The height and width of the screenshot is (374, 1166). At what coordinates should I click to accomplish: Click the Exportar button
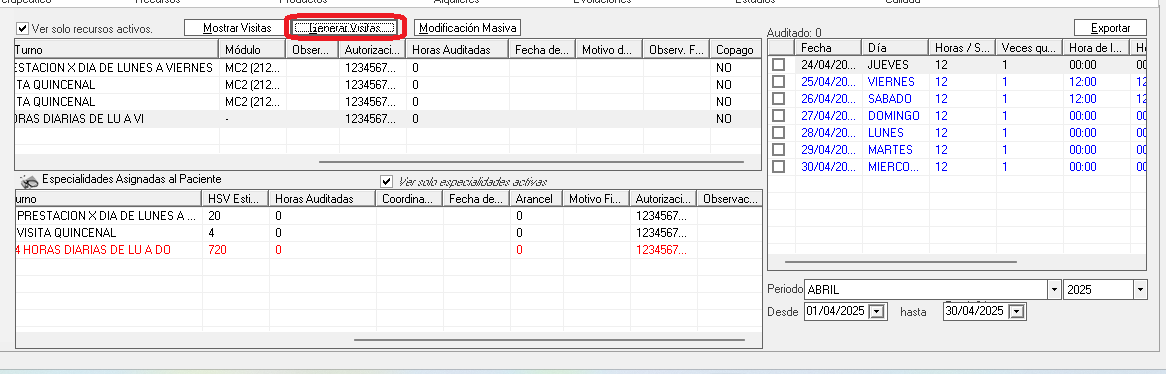click(x=1110, y=28)
